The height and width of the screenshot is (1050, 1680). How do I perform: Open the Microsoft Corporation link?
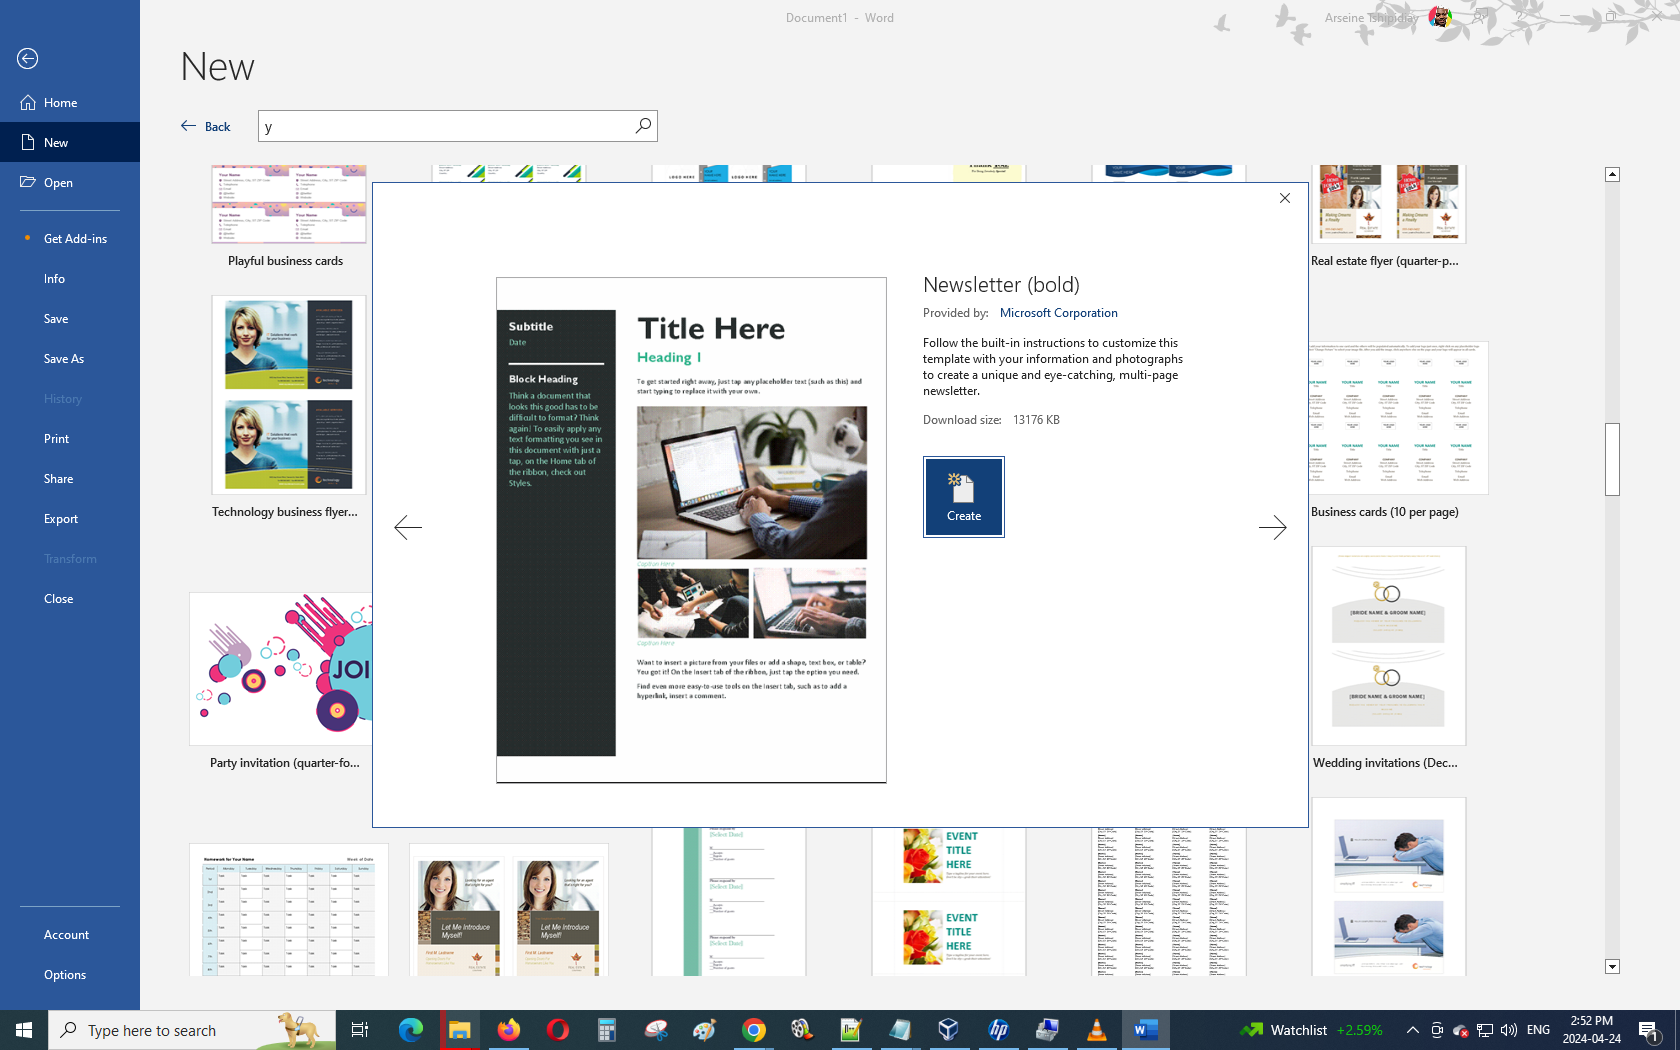1058,313
